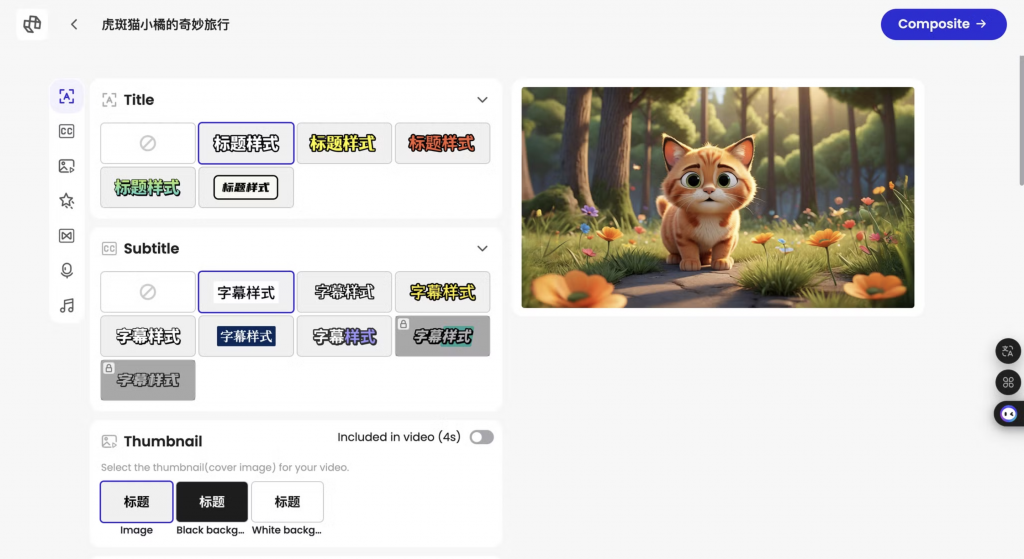Click the image icon beside Thumbnail heading
The height and width of the screenshot is (559, 1024).
(x=109, y=442)
